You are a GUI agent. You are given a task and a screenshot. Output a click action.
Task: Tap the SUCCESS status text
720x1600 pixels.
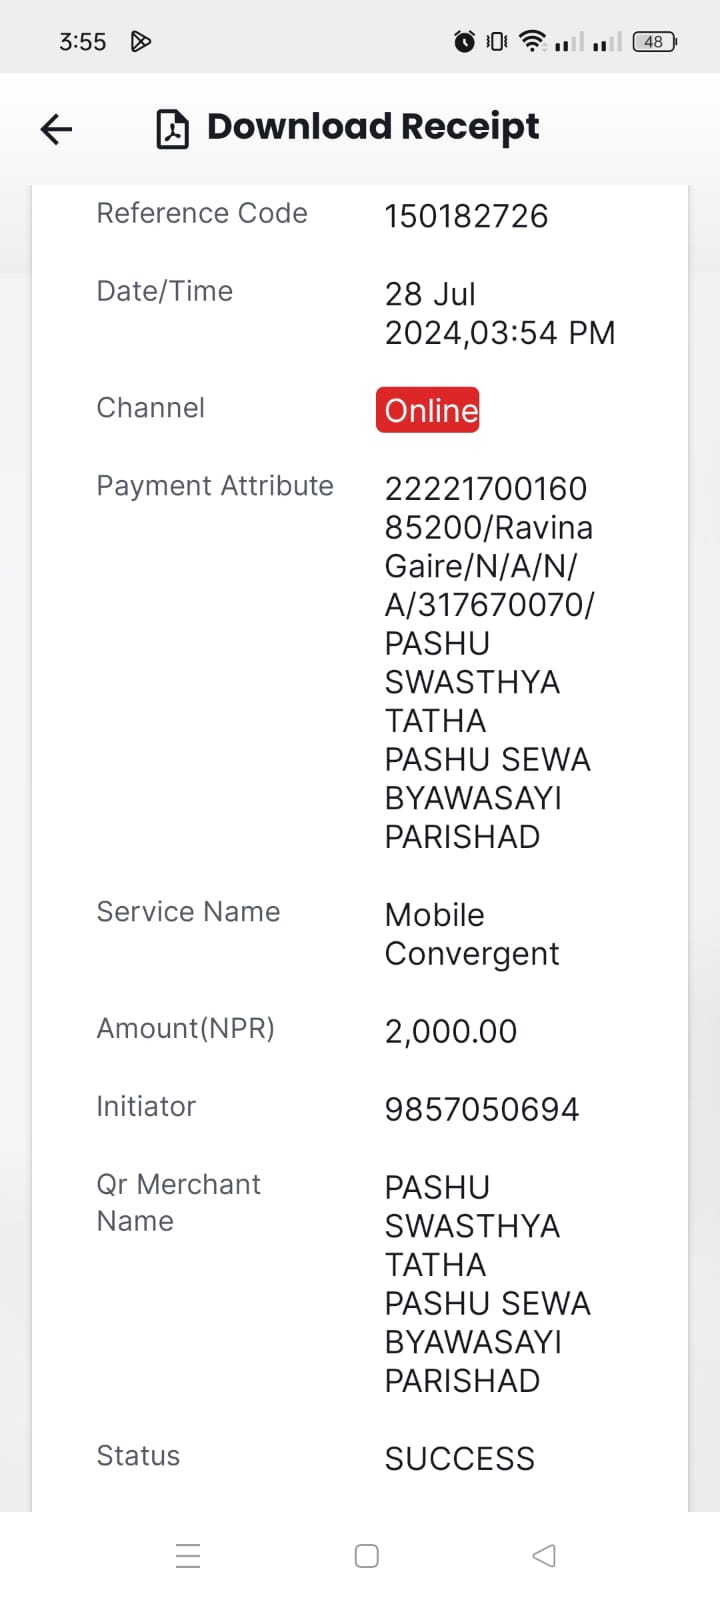coord(460,1459)
